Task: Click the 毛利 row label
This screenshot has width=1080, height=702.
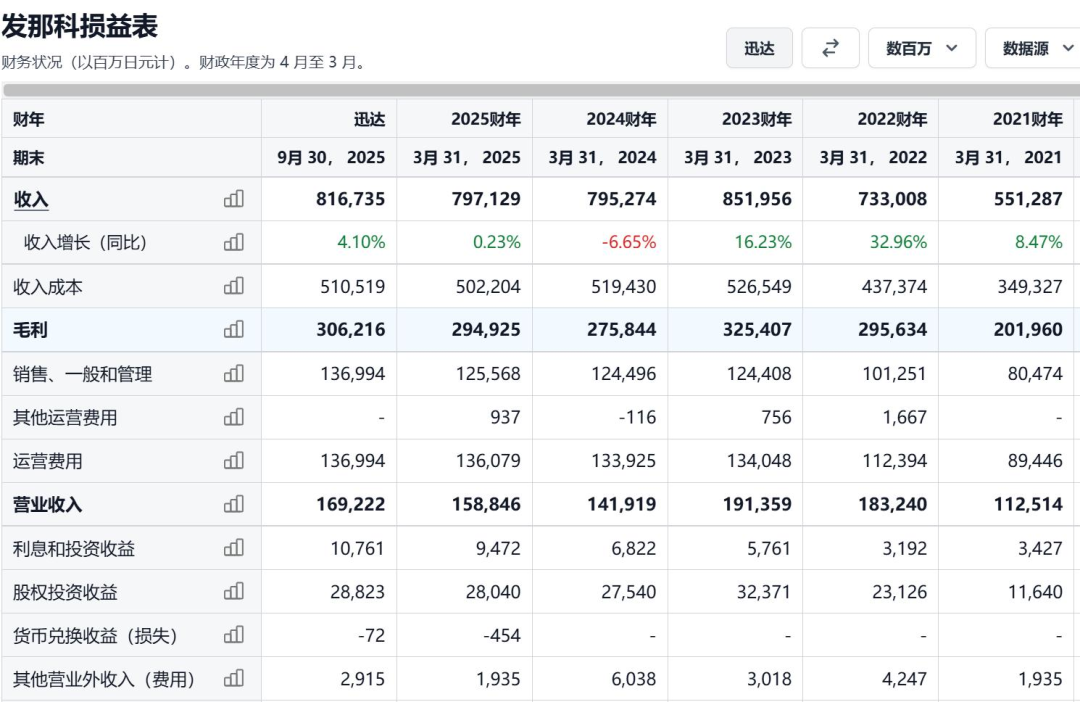Action: pyautogui.click(x=30, y=329)
